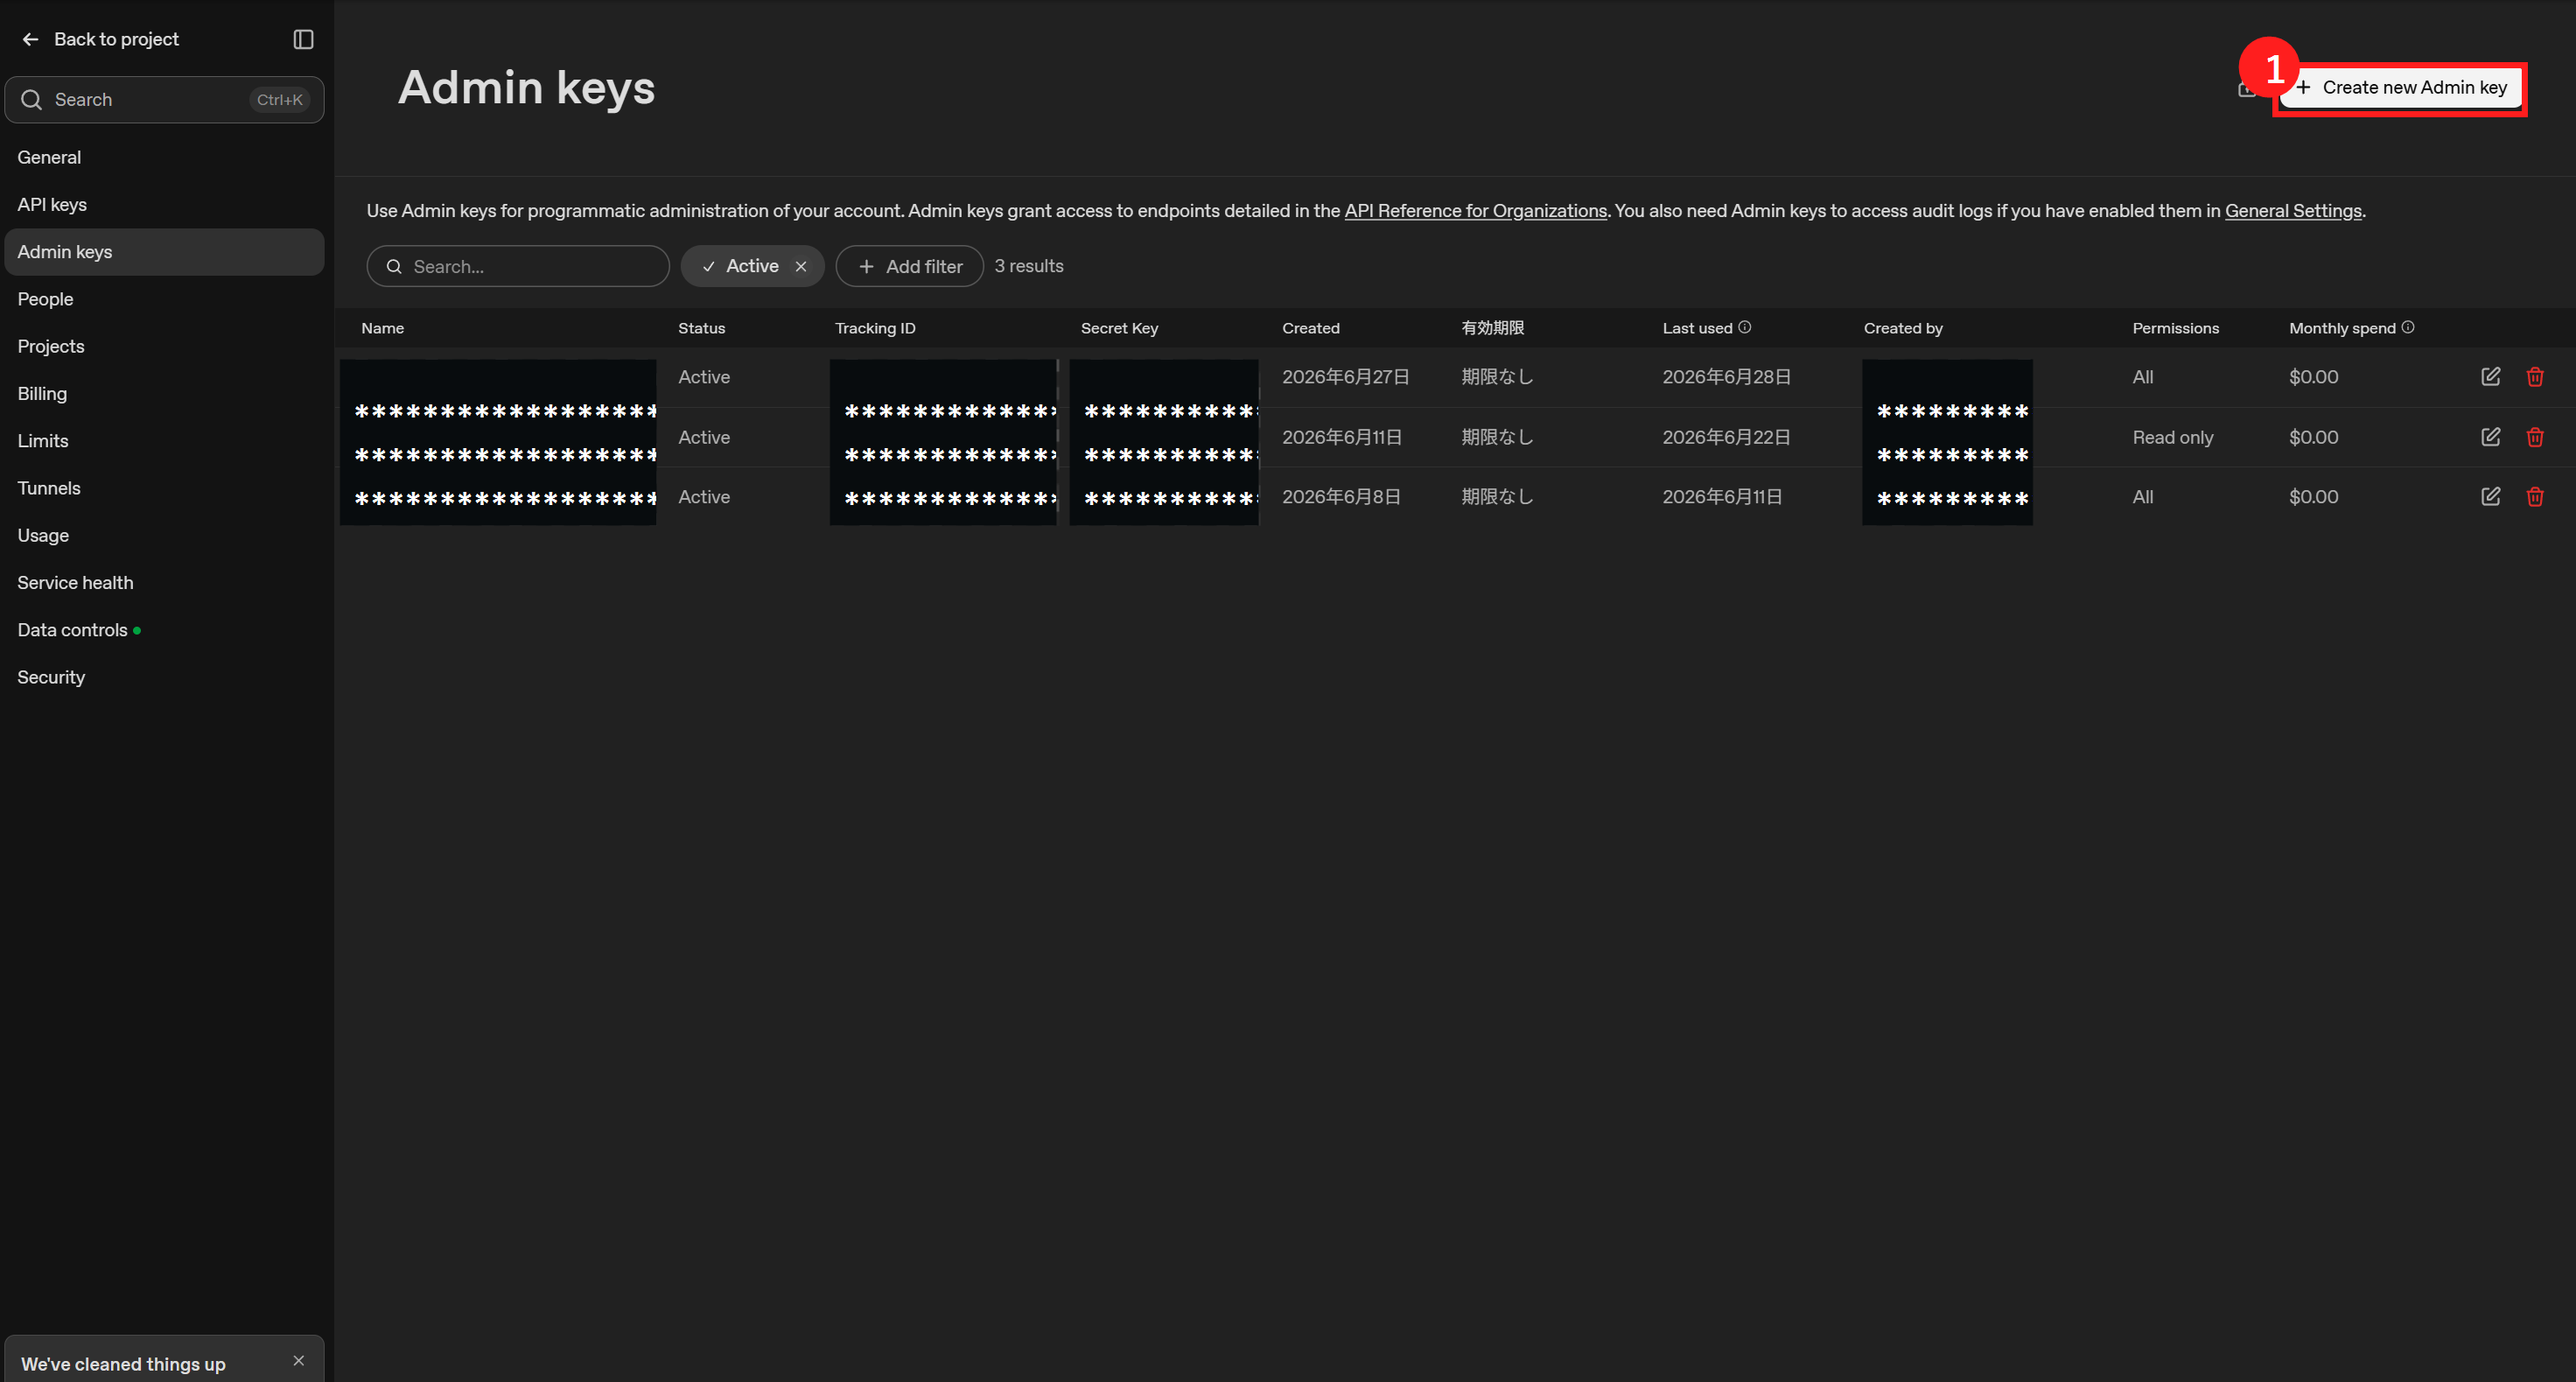Screen dimensions: 2576x1382
Task: Open API Reference for Organizations link
Action: pyautogui.click(x=1475, y=211)
